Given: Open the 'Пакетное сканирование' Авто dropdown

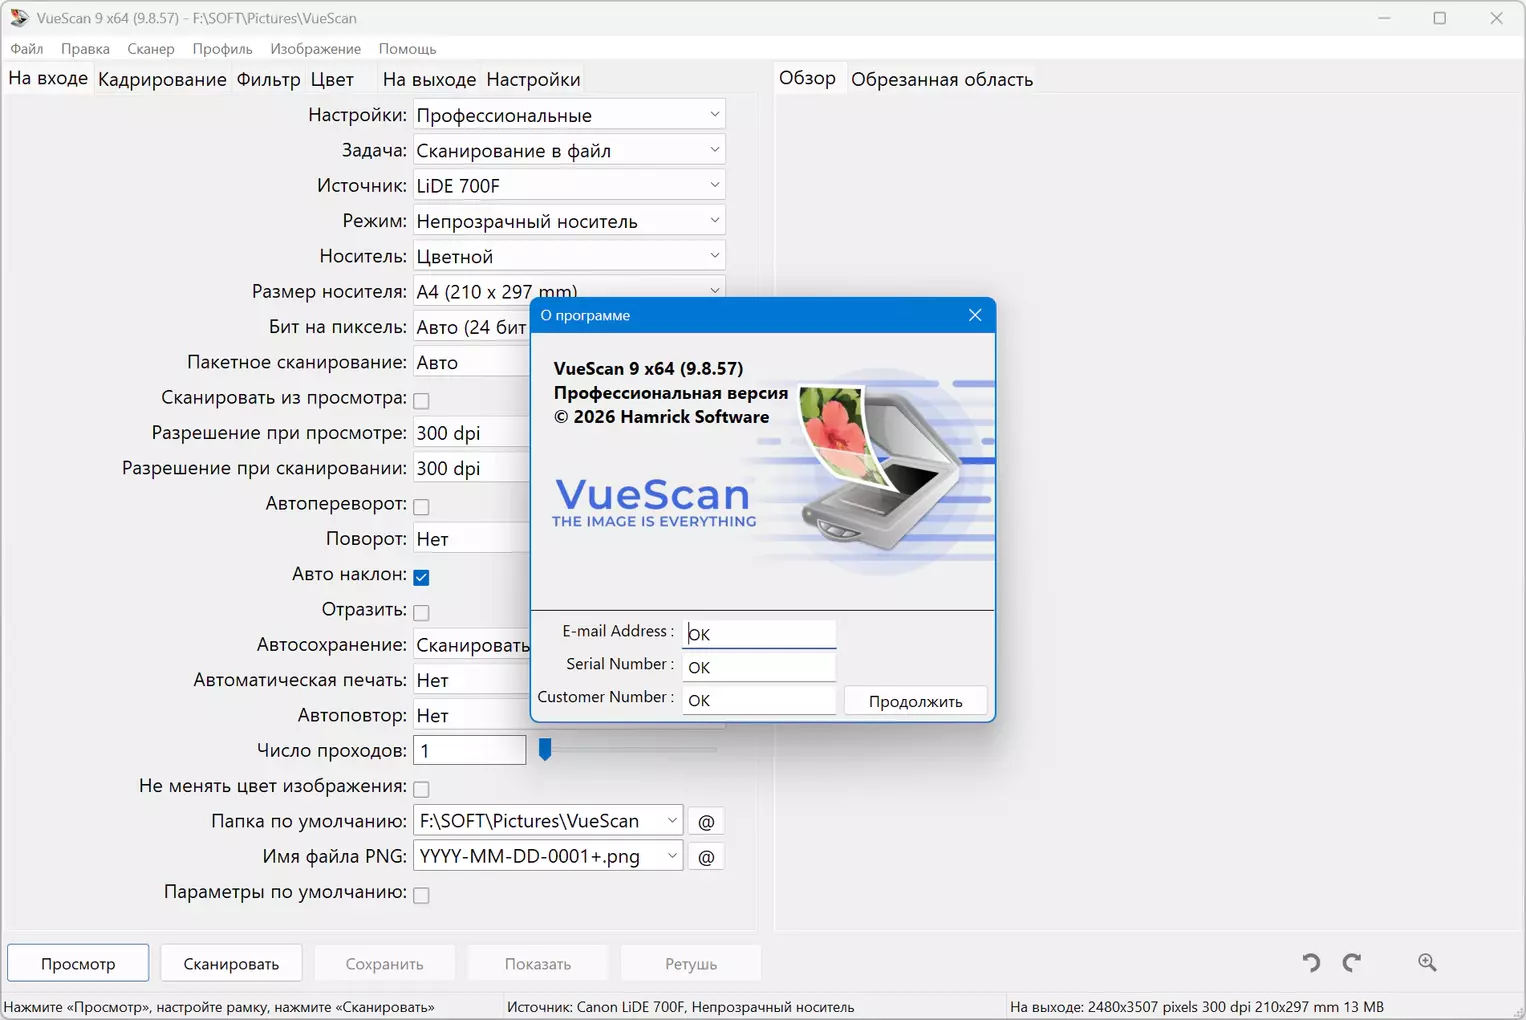Looking at the screenshot, I should click(x=471, y=362).
